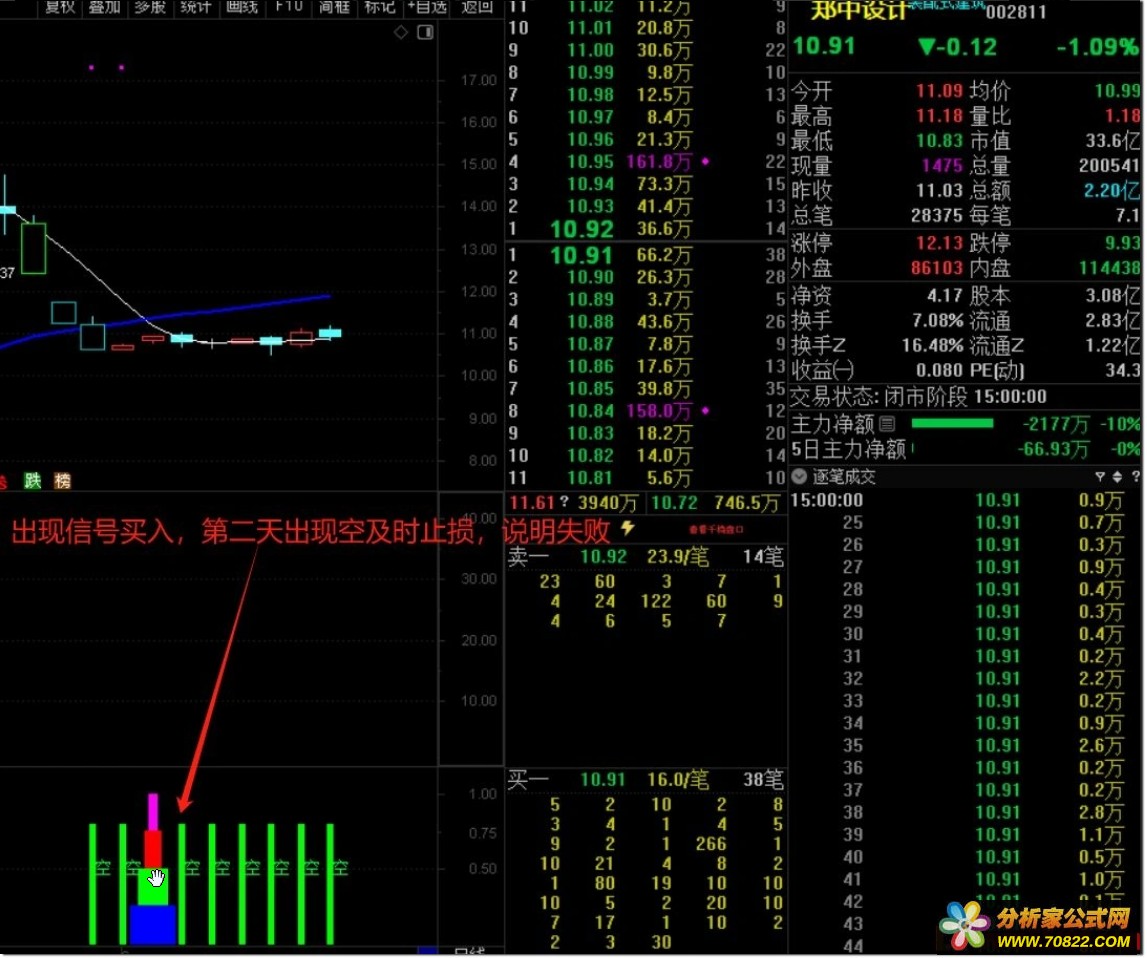Select the 多股 multi-stock view

click(x=150, y=7)
